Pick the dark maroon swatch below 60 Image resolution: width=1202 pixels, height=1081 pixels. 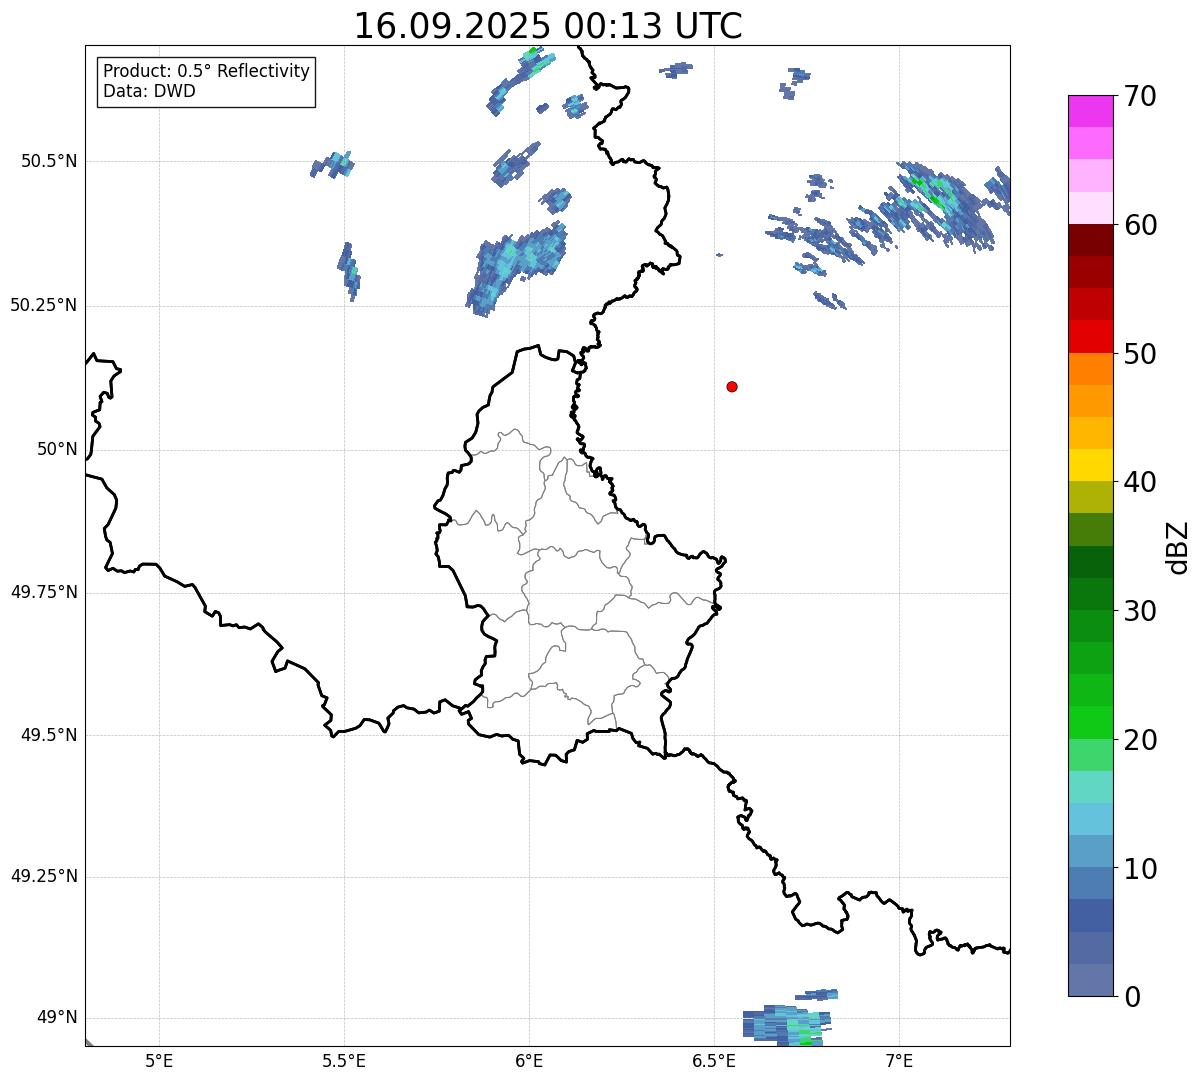click(x=1091, y=240)
